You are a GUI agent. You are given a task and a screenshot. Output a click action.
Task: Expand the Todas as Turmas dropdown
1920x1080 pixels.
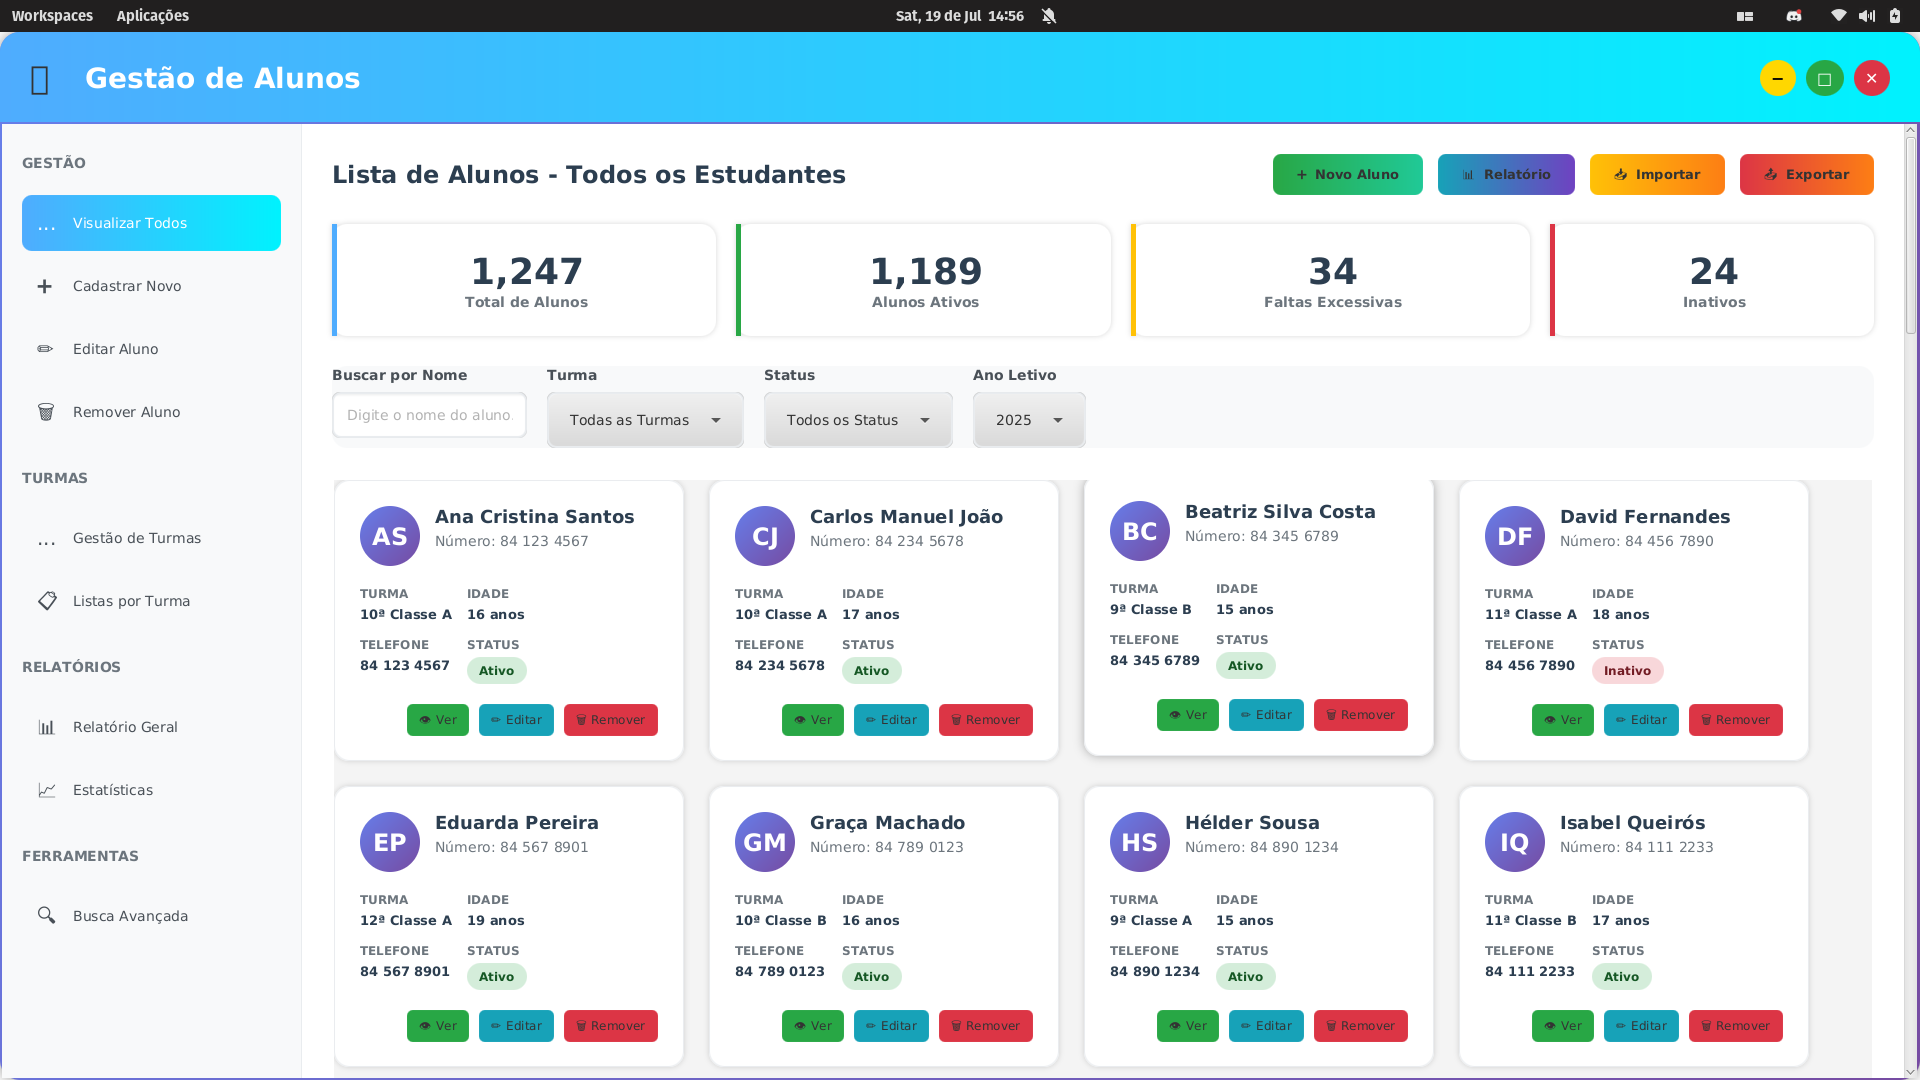(x=645, y=420)
